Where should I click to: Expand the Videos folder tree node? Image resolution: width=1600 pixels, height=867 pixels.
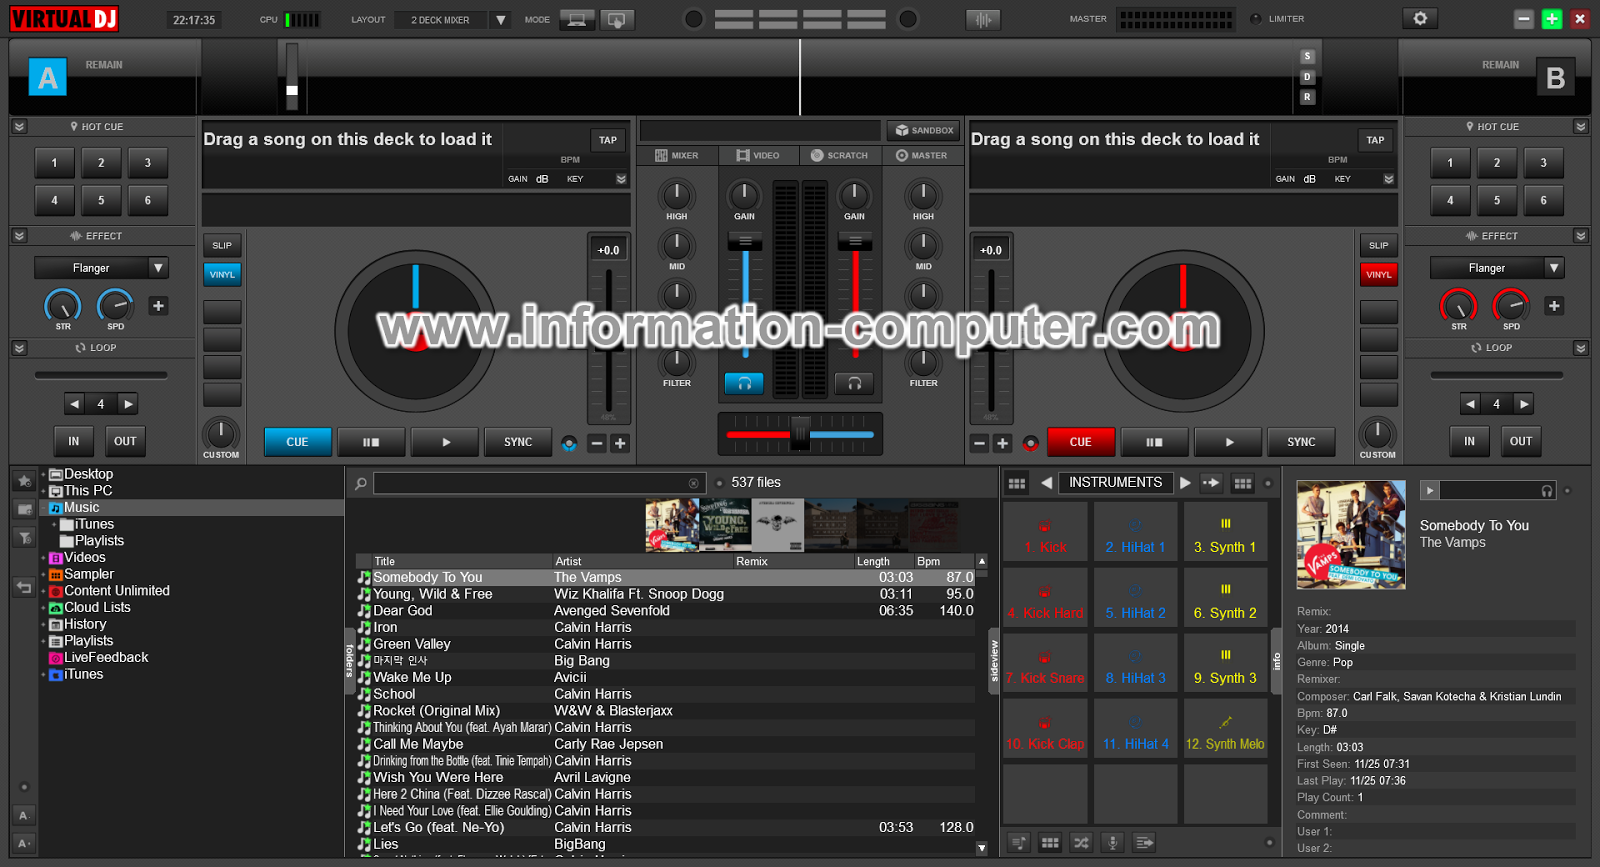pos(43,558)
